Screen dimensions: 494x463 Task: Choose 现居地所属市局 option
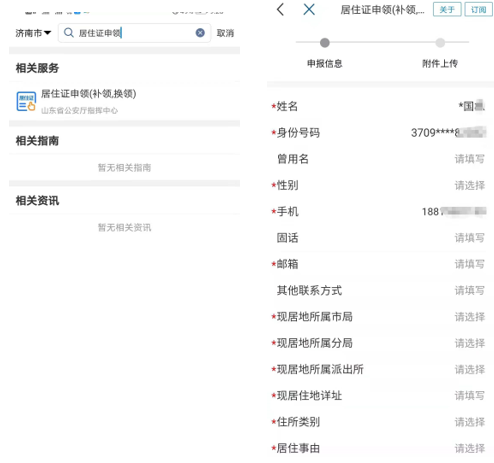379,317
